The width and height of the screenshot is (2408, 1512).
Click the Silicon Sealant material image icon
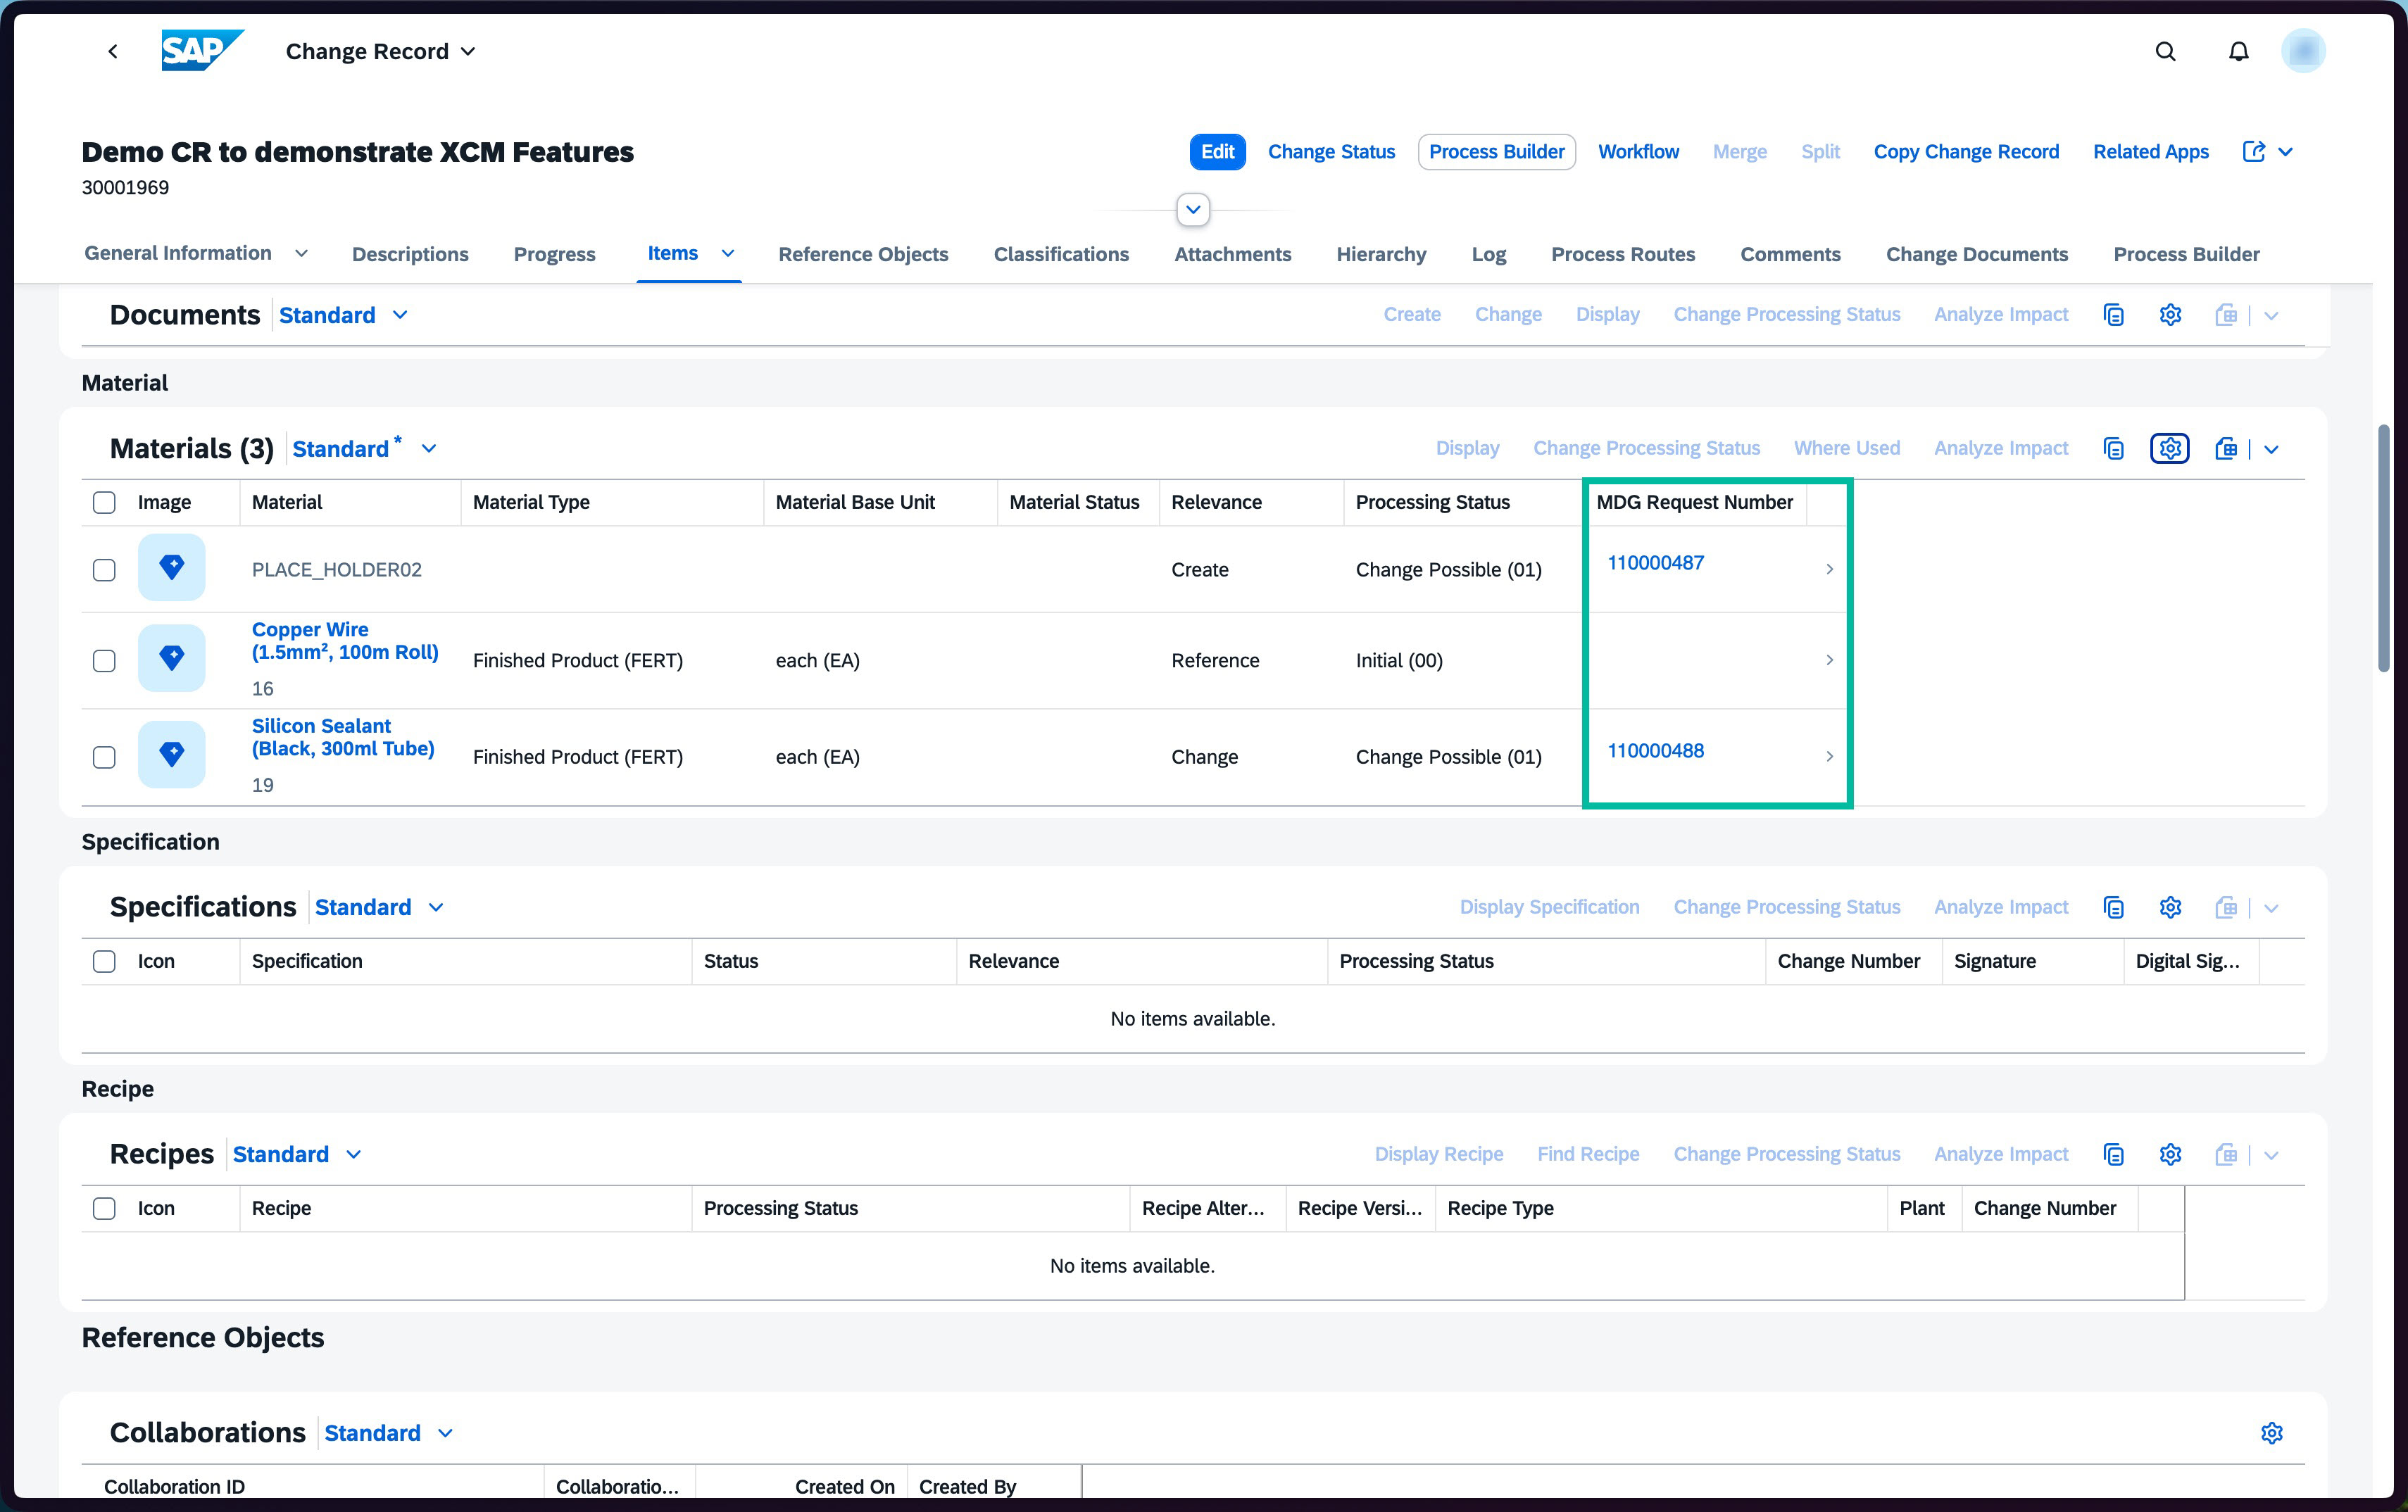coord(172,754)
